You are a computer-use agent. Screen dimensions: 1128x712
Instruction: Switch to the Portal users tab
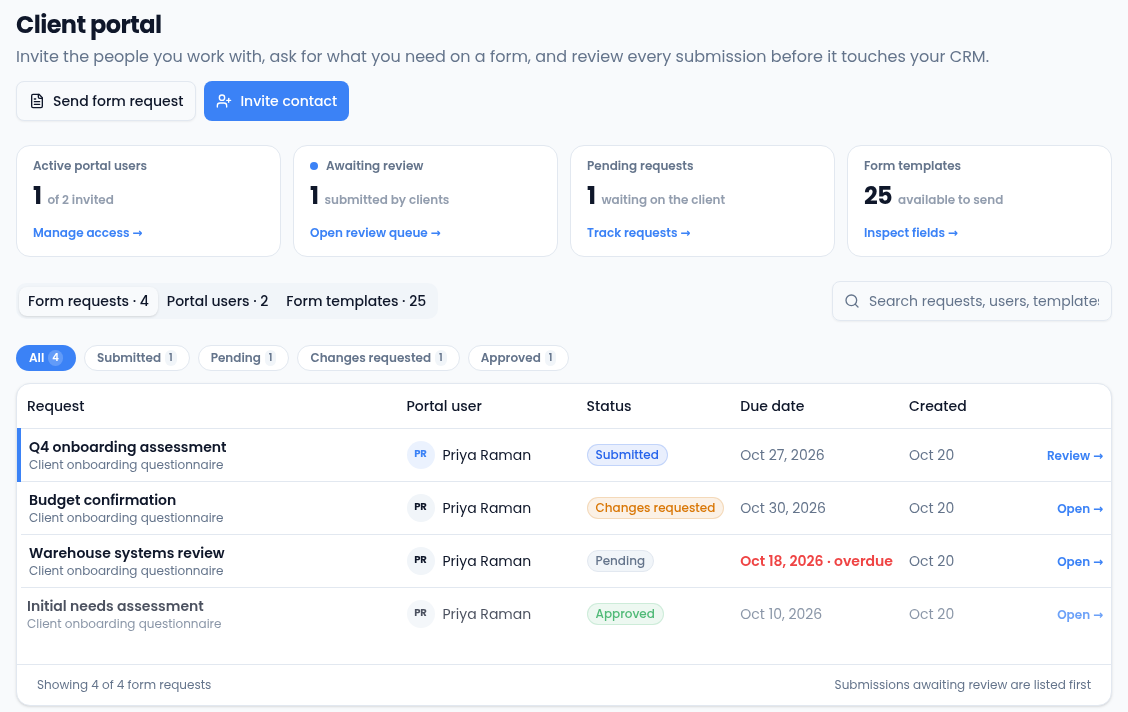217,301
